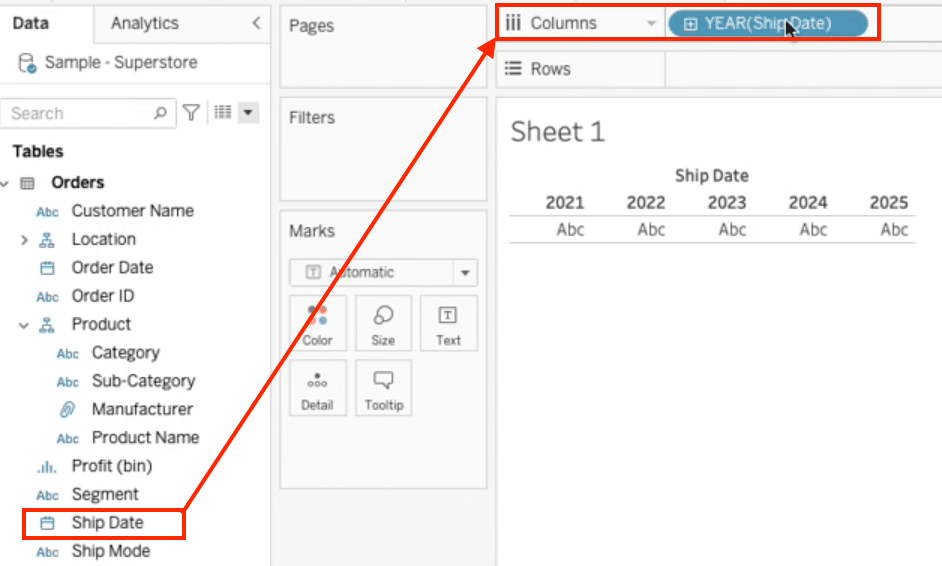
Task: Click the Abc icon beside Ship Mode
Action: click(47, 552)
